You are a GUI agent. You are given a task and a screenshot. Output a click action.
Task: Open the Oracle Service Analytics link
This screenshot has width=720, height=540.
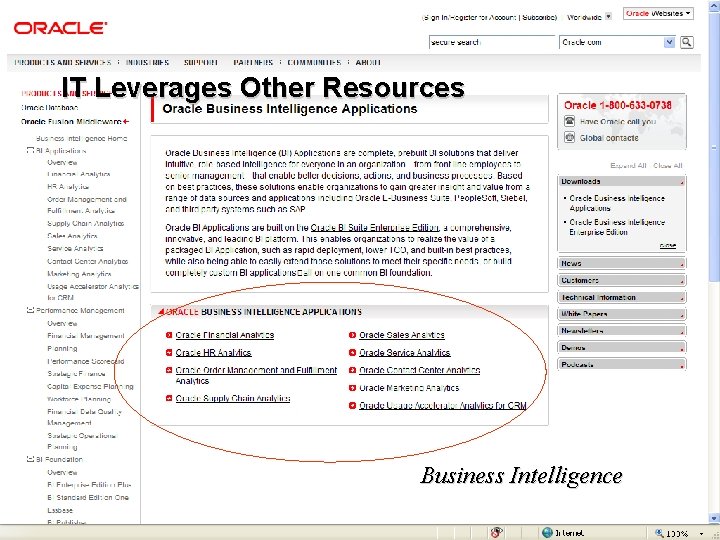pyautogui.click(x=405, y=353)
